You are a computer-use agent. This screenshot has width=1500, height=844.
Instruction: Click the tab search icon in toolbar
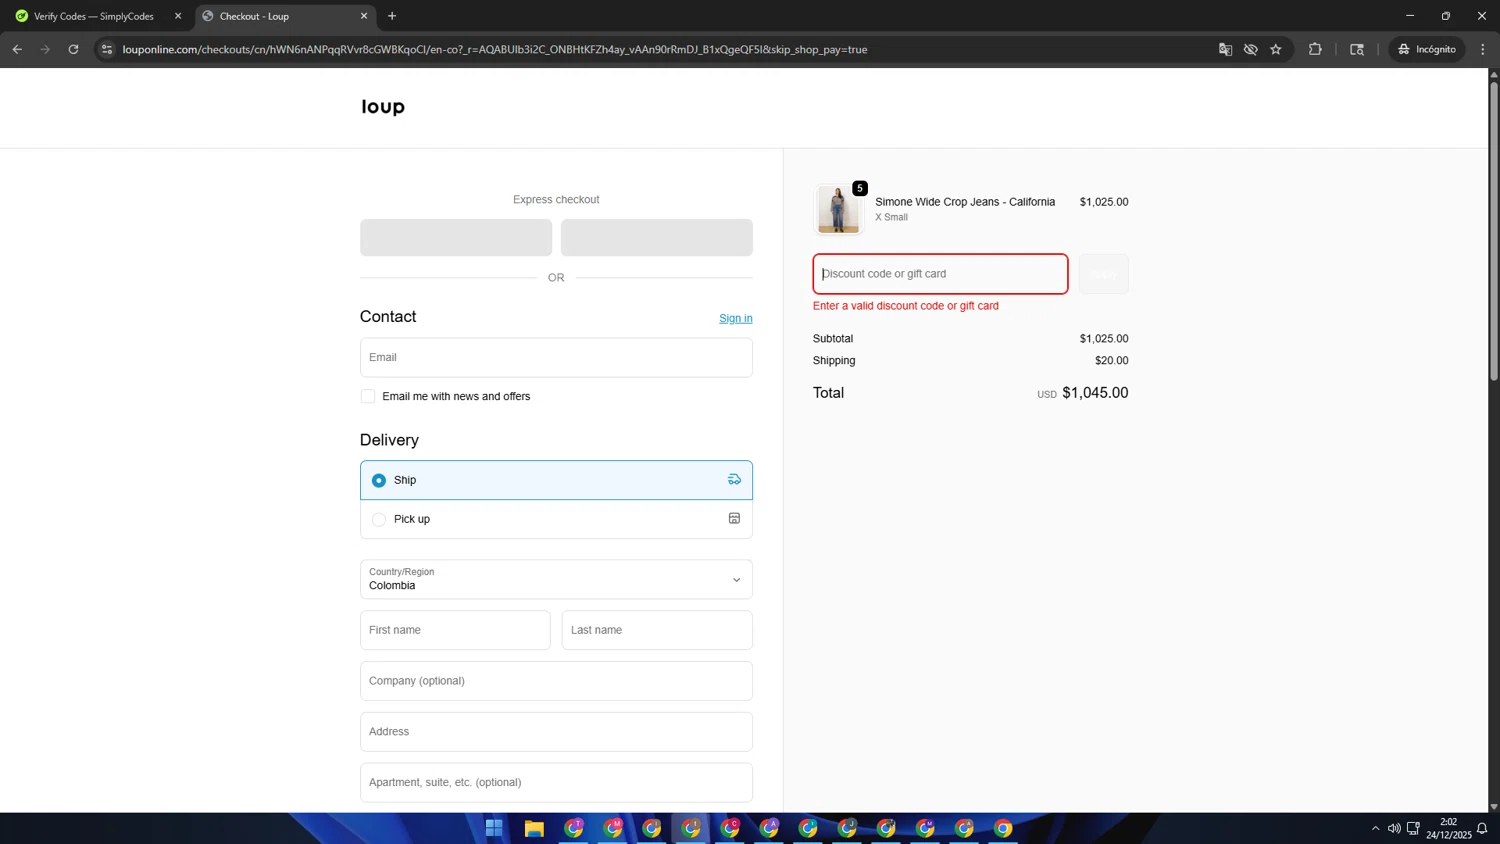[1357, 49]
